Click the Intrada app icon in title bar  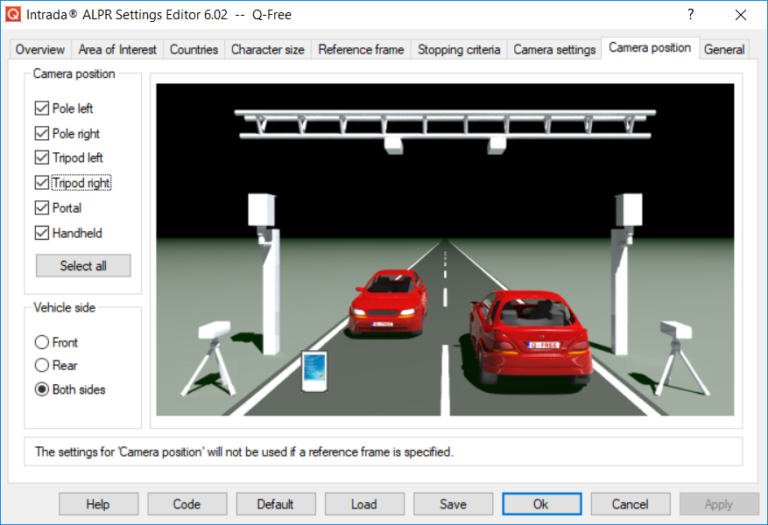coord(13,15)
